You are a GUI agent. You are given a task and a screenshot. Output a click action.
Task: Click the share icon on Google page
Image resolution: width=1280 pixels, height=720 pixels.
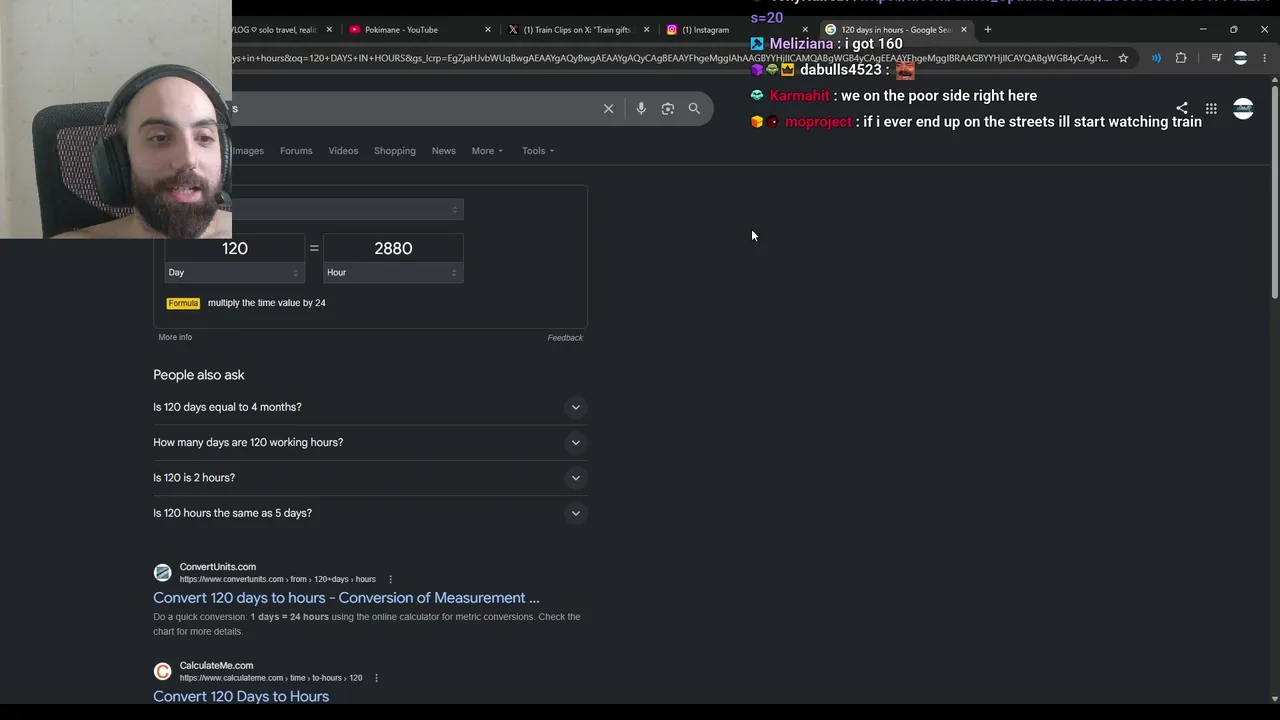pyautogui.click(x=1182, y=108)
